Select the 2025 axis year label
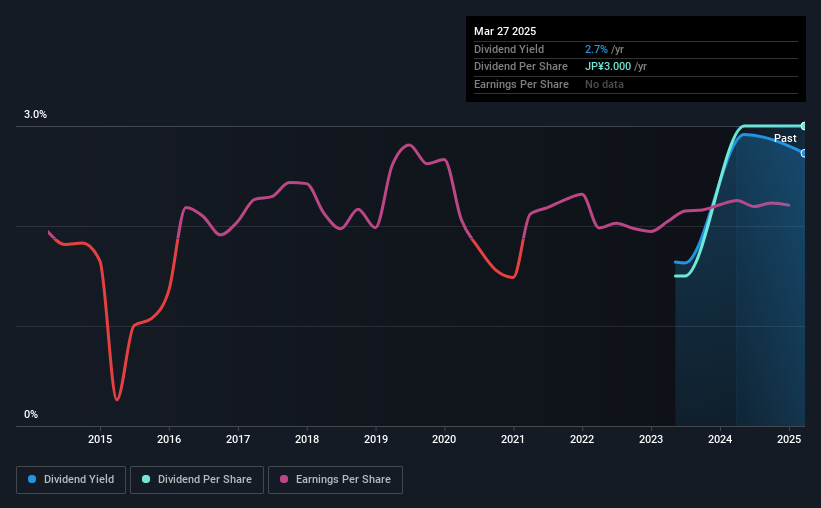Screen dimensions: 821x508 [x=789, y=439]
